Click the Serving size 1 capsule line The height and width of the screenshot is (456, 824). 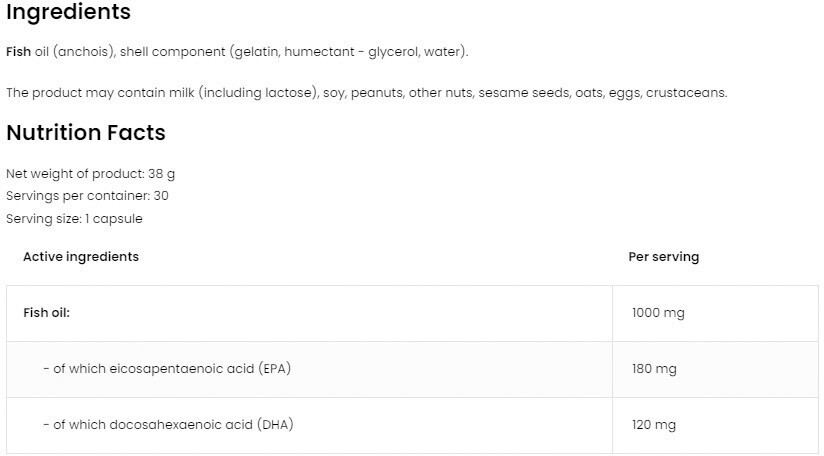(x=74, y=218)
